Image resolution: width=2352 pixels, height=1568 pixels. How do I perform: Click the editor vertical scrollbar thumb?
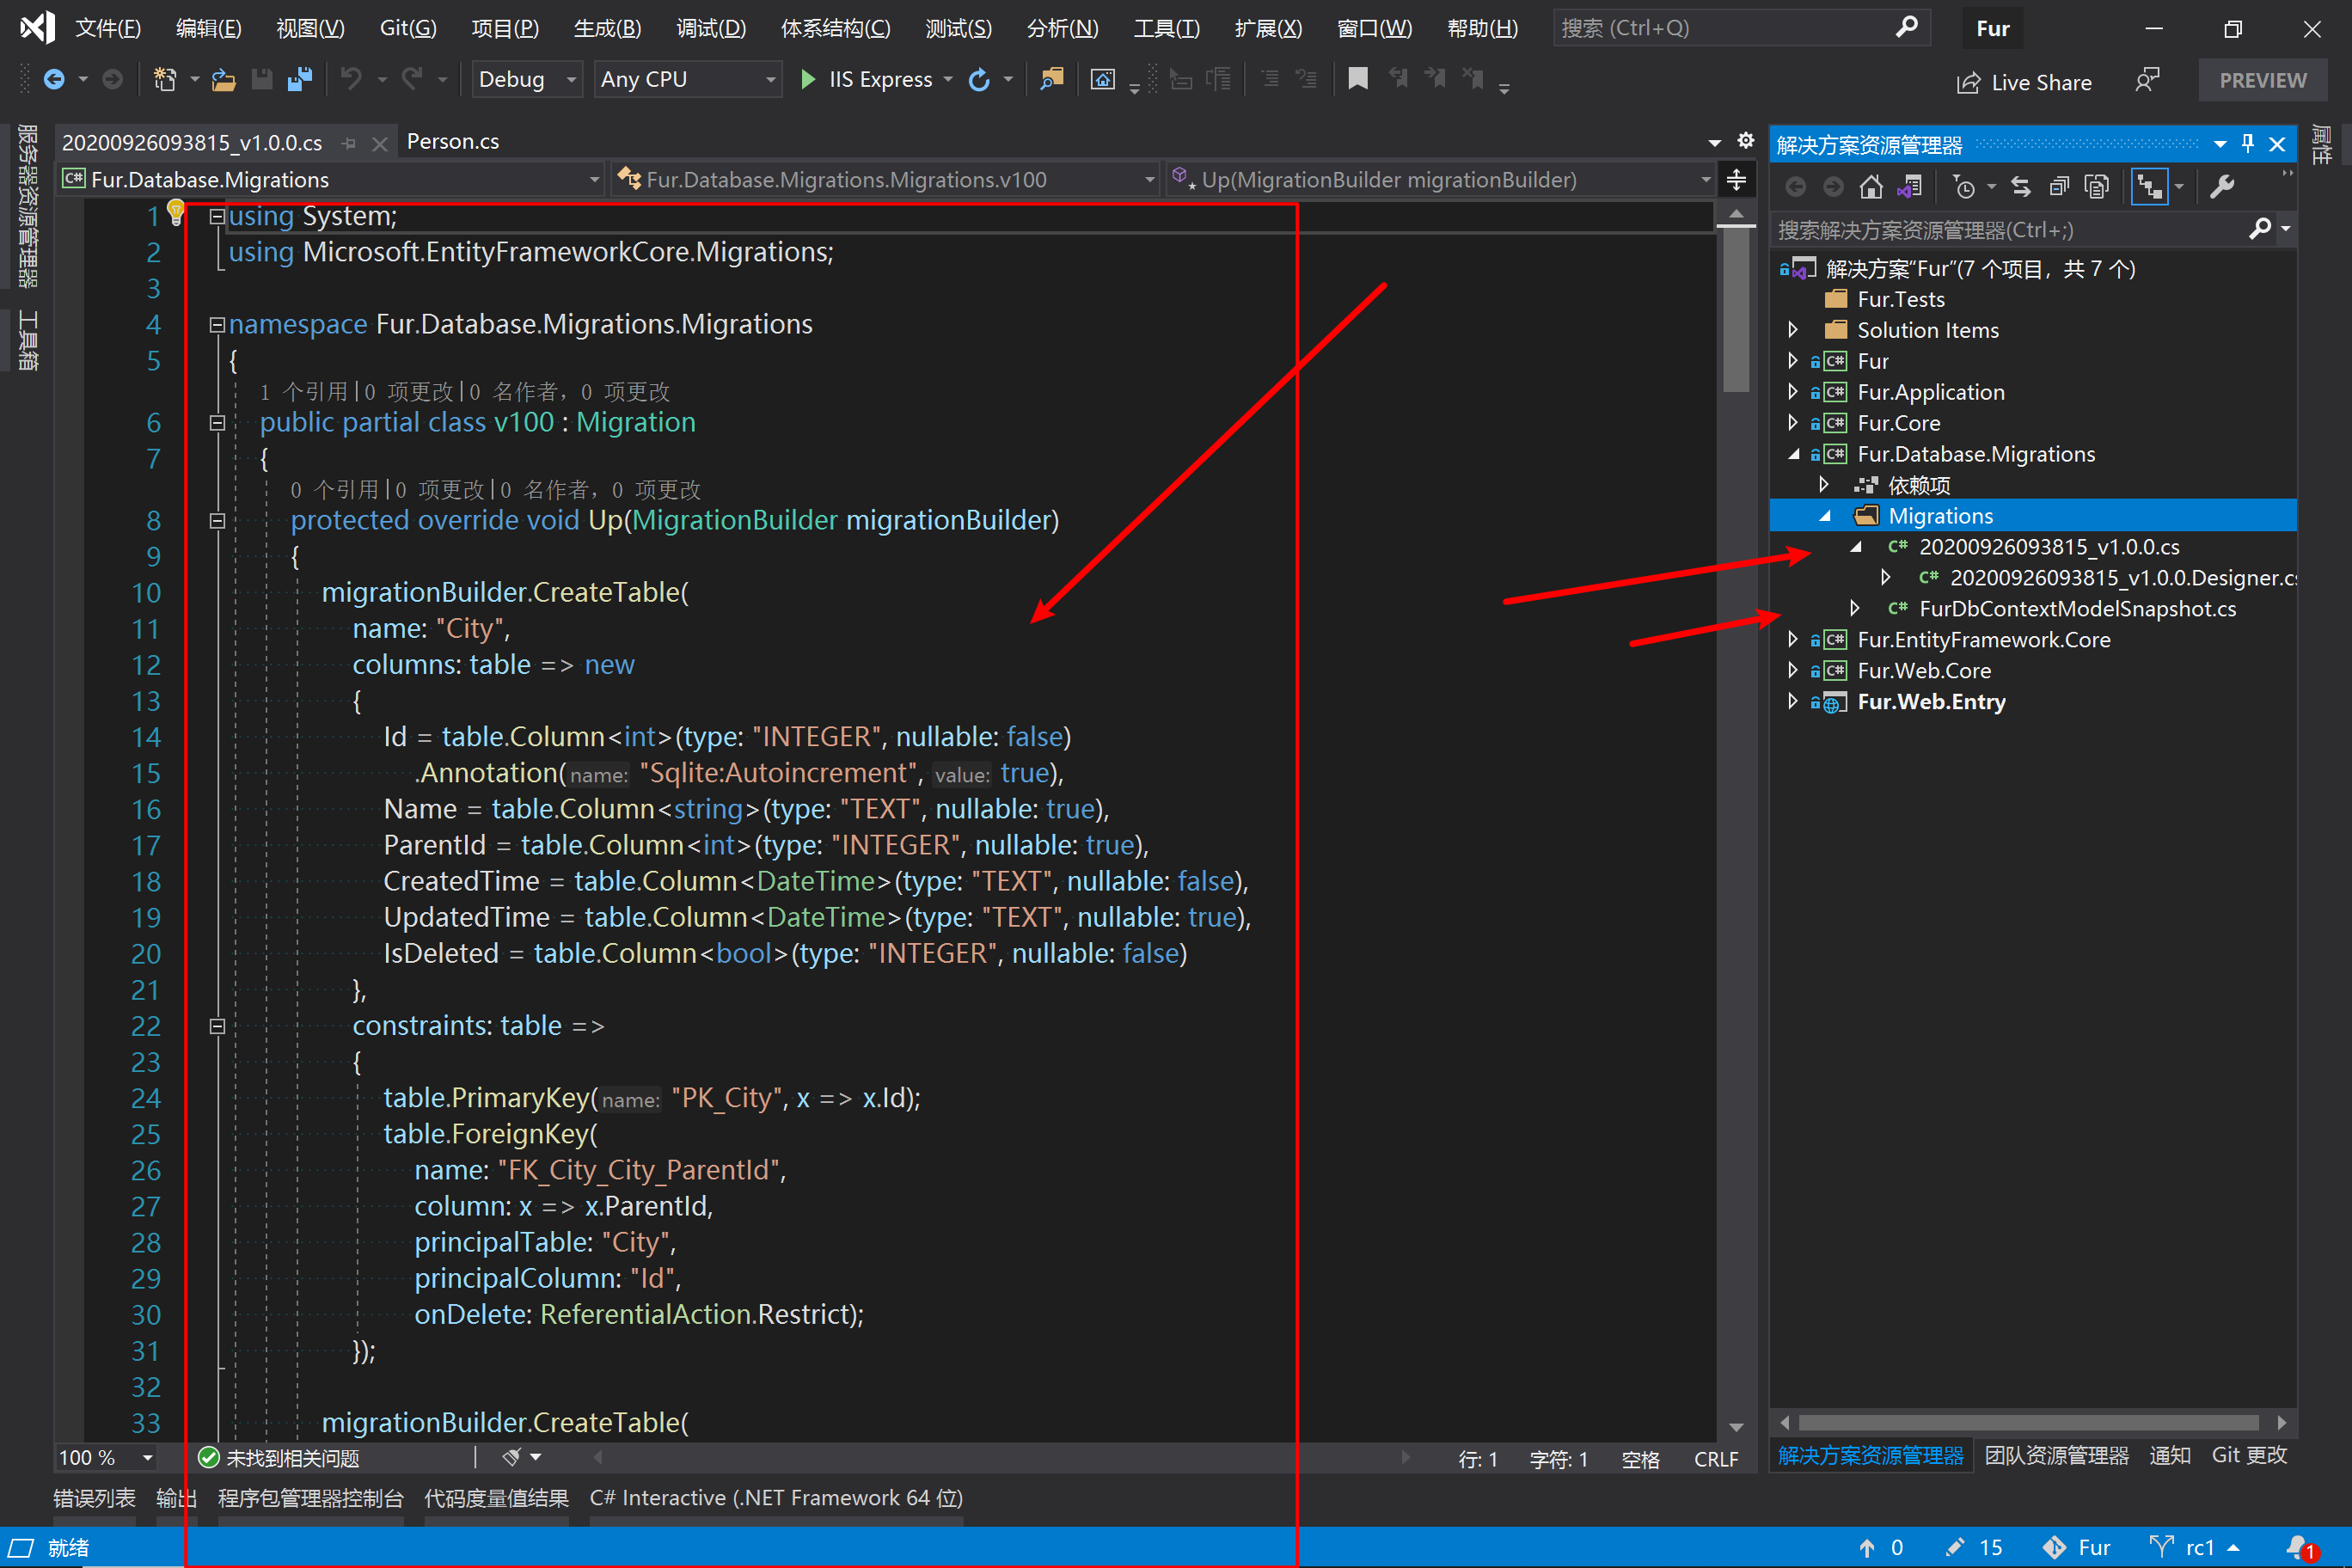pyautogui.click(x=1736, y=310)
